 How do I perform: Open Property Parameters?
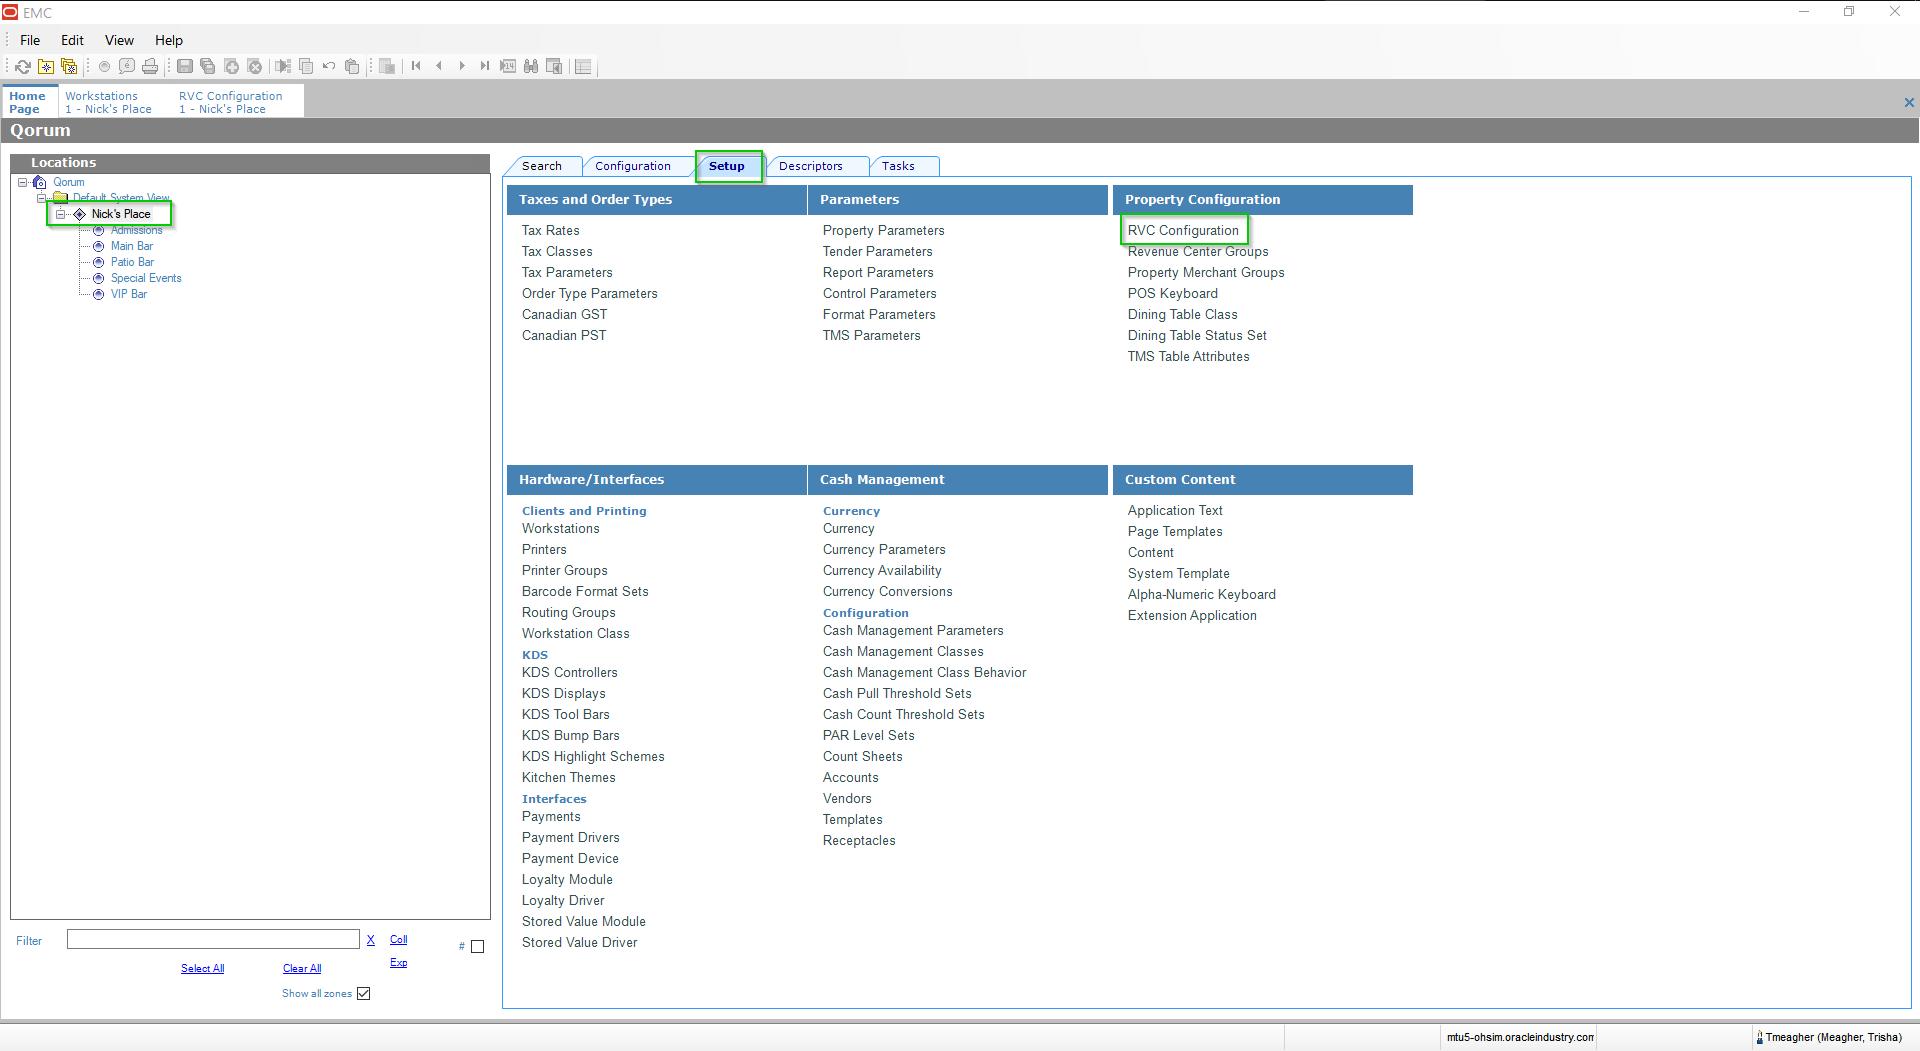click(884, 231)
